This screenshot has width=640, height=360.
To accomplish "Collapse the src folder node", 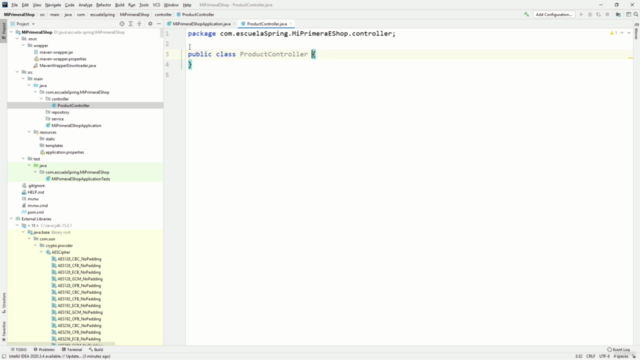I will click(x=17, y=72).
